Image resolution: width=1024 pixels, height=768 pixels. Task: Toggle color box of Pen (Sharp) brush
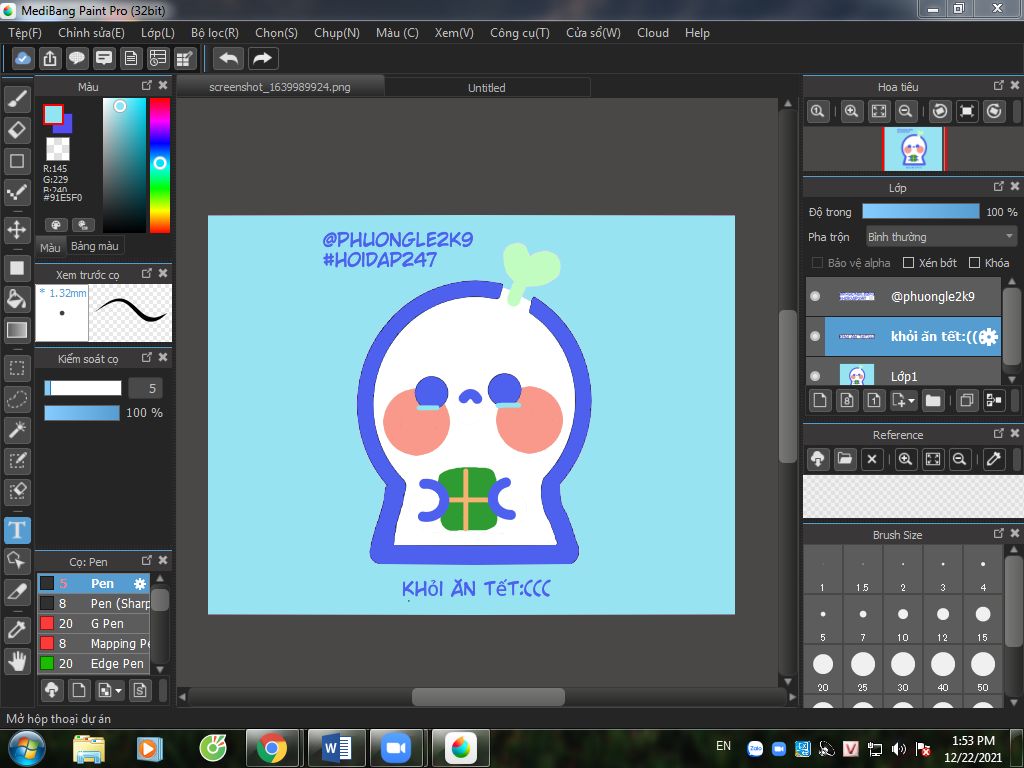pyautogui.click(x=47, y=603)
